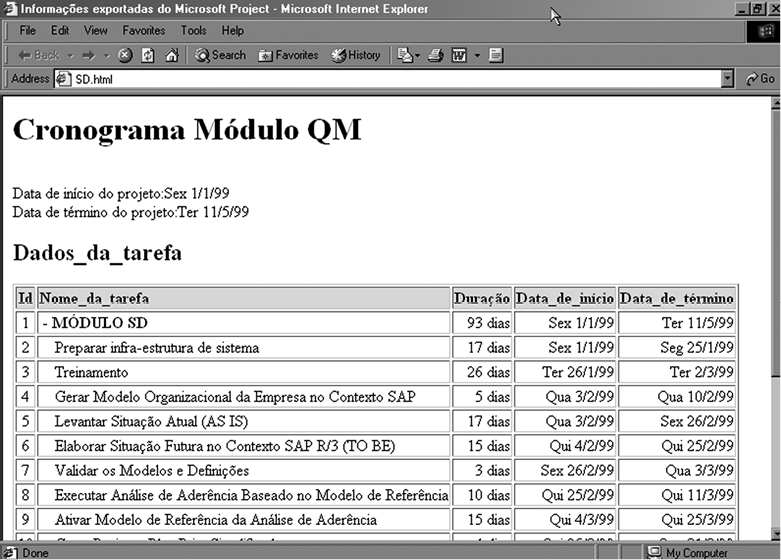Click the Seg 25/1/99 end date
This screenshot has width=781, height=560.
click(677, 347)
